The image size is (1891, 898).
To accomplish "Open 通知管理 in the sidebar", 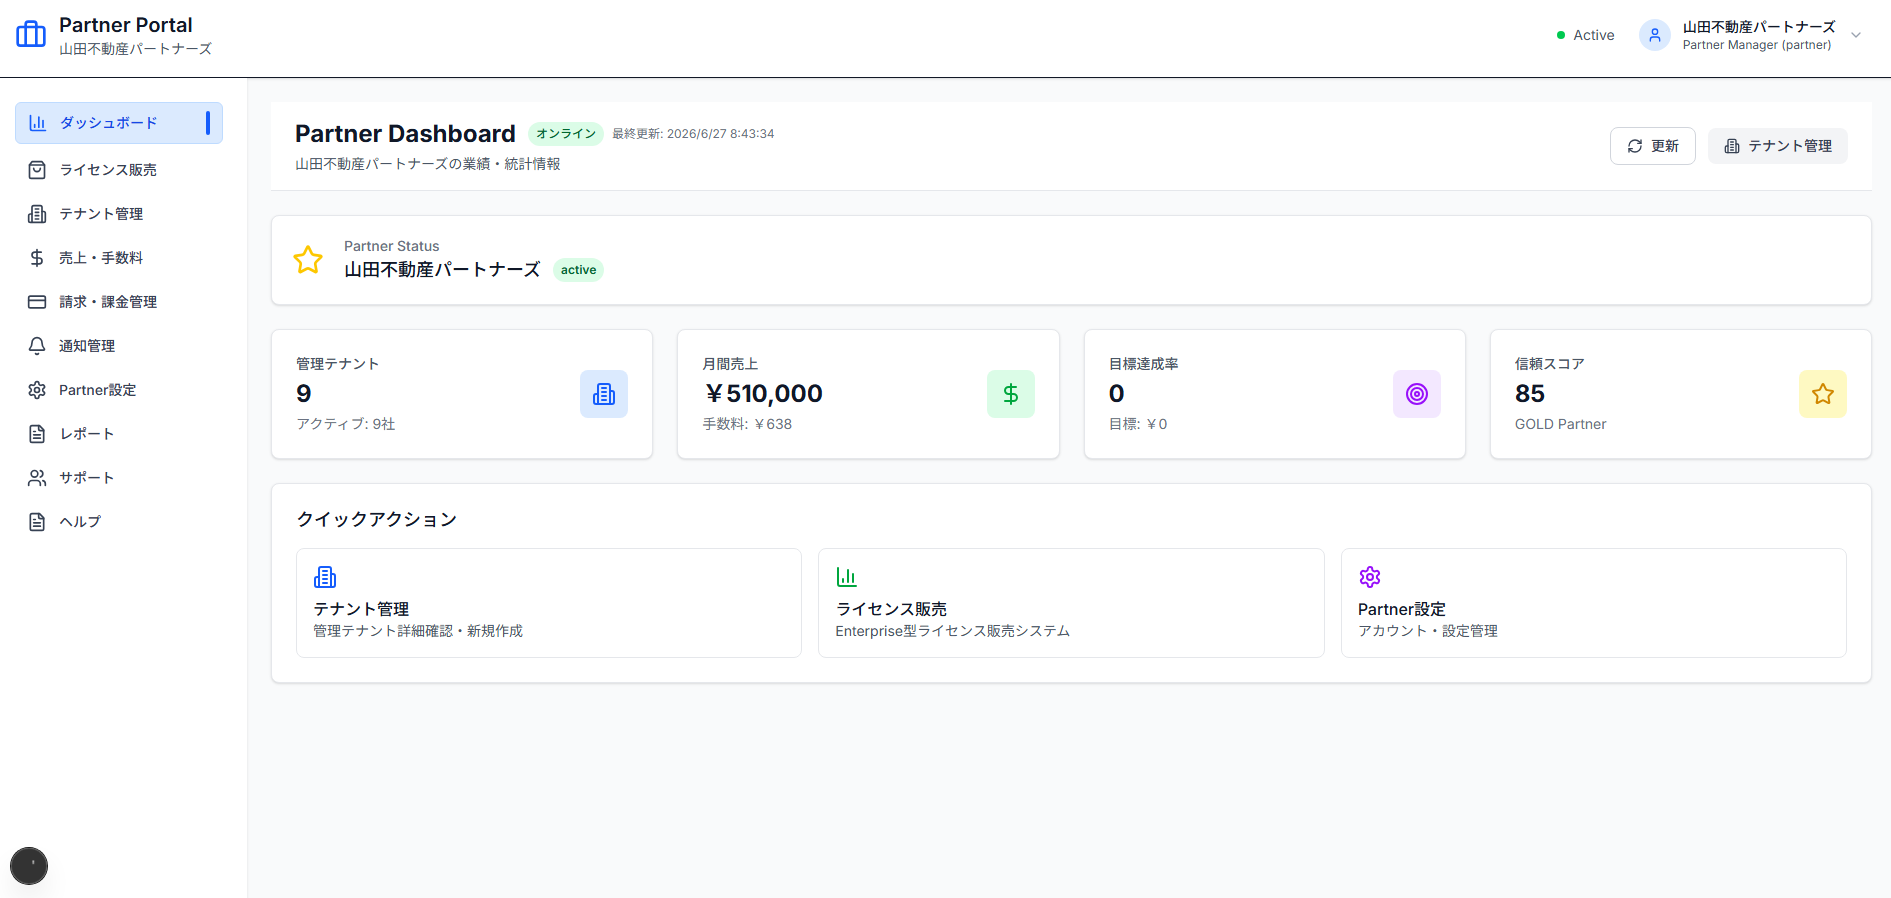I will pos(119,346).
